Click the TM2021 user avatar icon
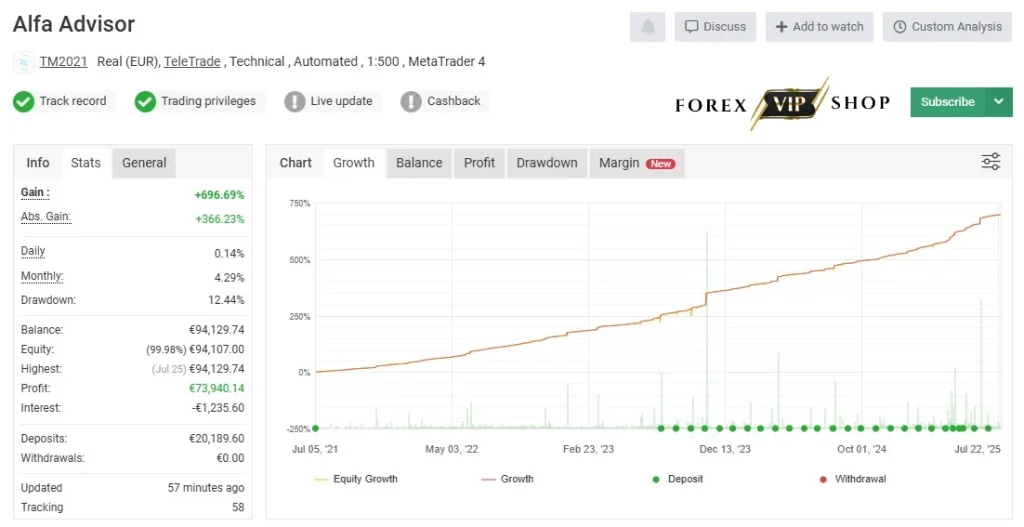The image size is (1024, 527). (x=24, y=62)
